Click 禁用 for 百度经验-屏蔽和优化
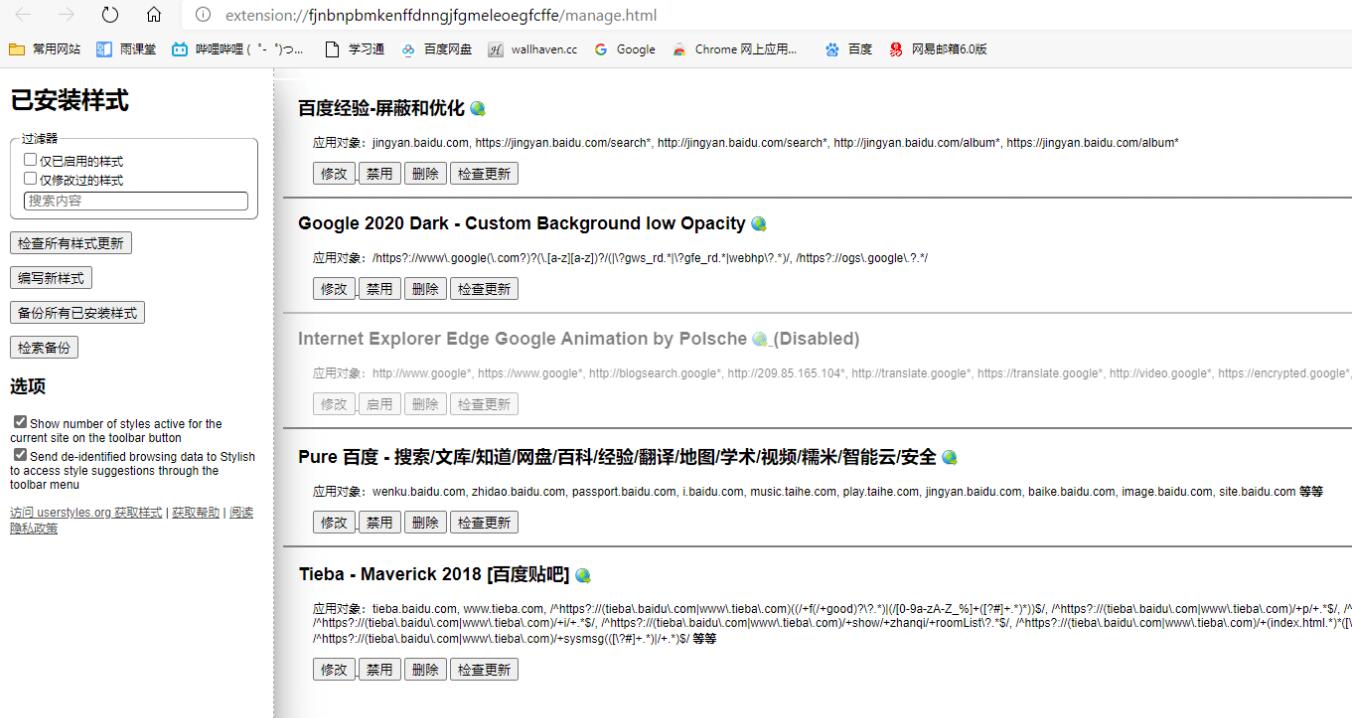The width and height of the screenshot is (1352, 718). (x=379, y=174)
